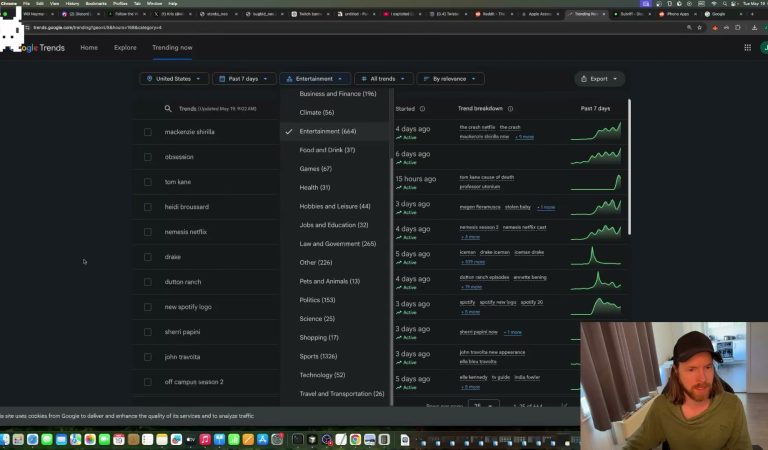The width and height of the screenshot is (768, 450).
Task: Select the mackenzie shirilla checkbox
Action: [x=147, y=132]
